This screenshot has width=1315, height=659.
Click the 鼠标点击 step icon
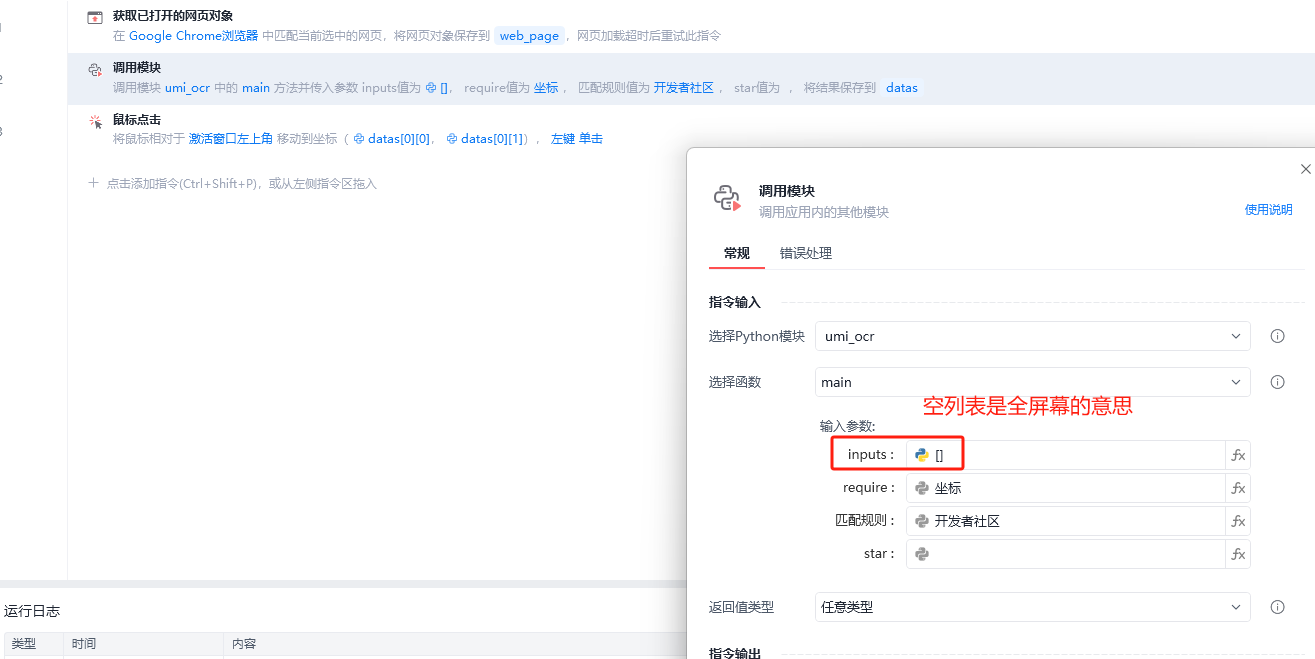tap(95, 122)
